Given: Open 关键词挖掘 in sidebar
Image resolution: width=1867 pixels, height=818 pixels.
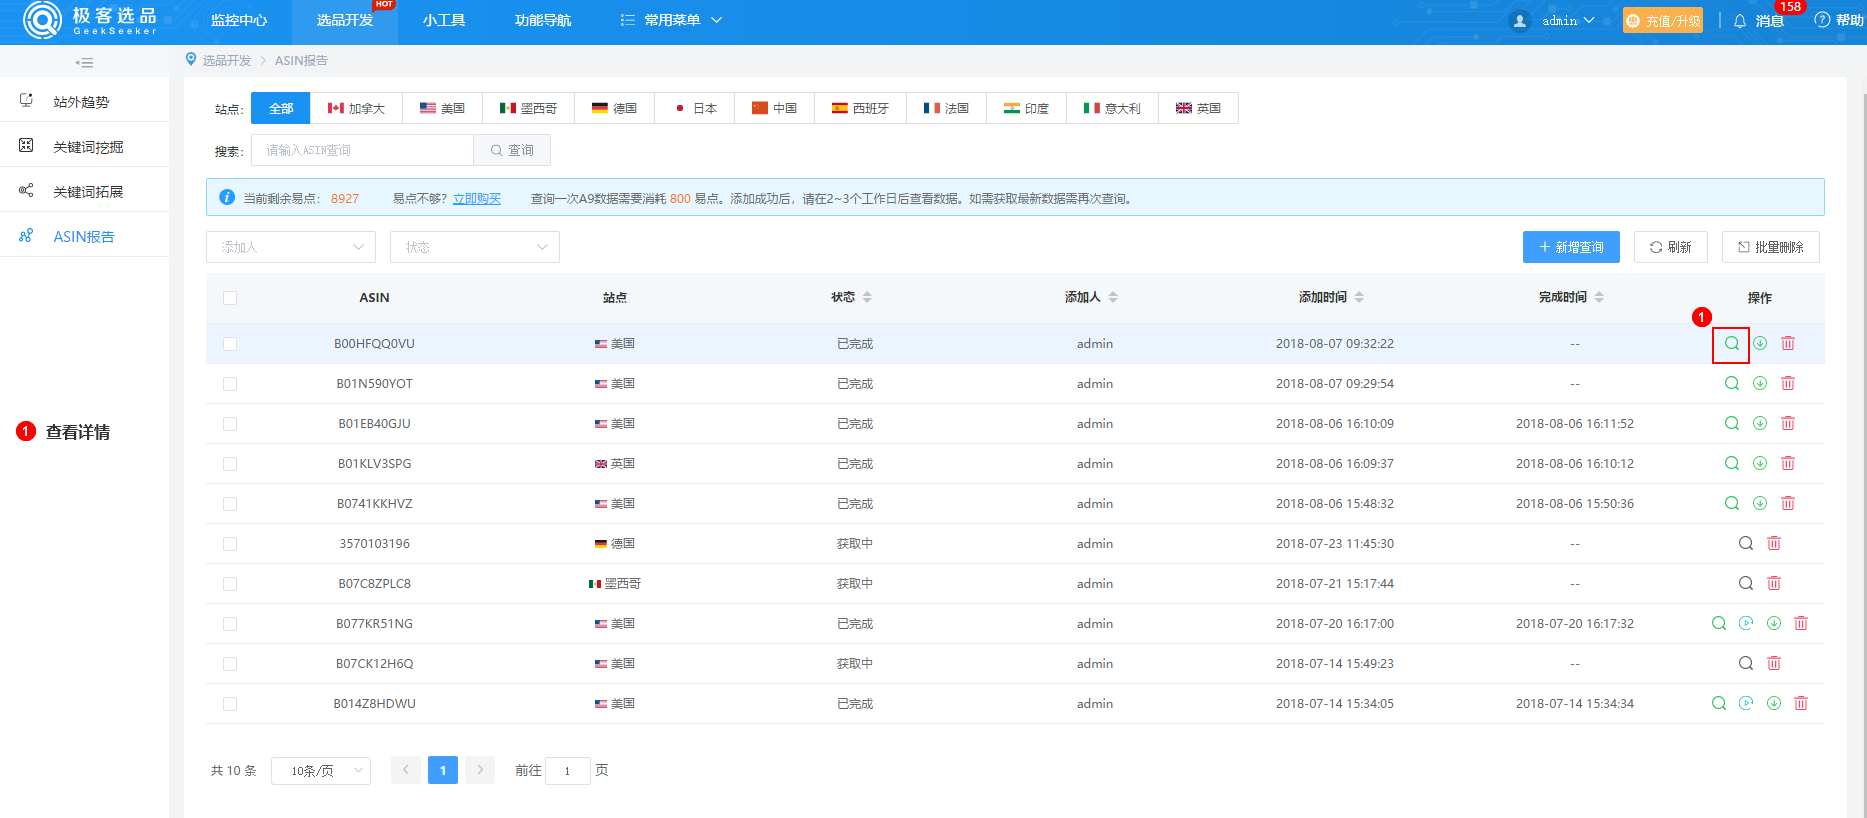Looking at the screenshot, I should [x=85, y=146].
